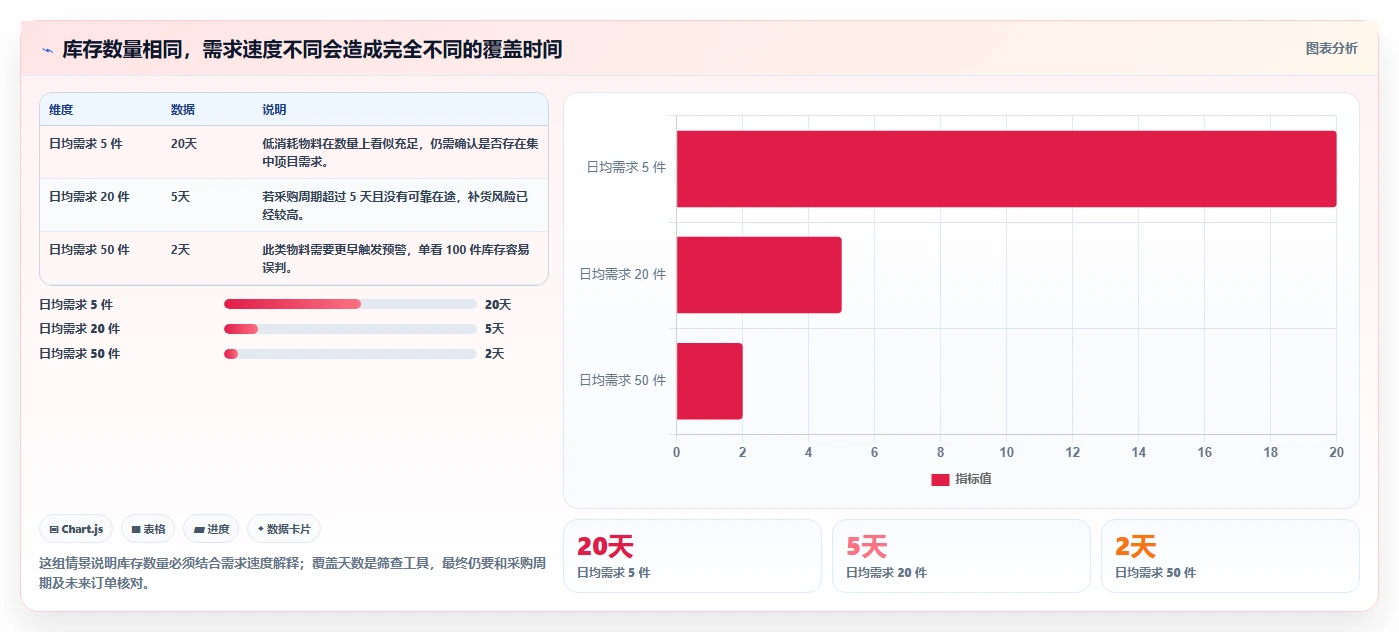Click the progress bar for 日均需求 5 件
Viewport: 1399px width, 632px height.
pyautogui.click(x=350, y=304)
